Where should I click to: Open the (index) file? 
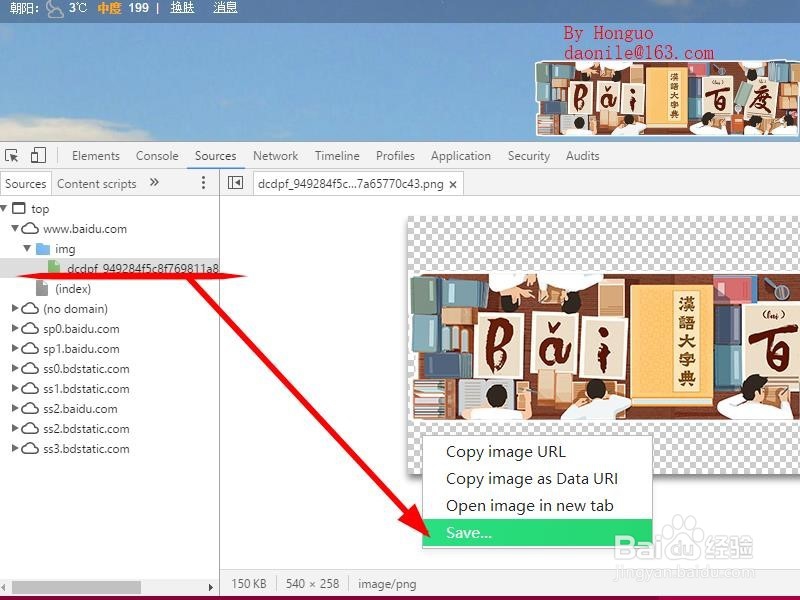[x=72, y=289]
